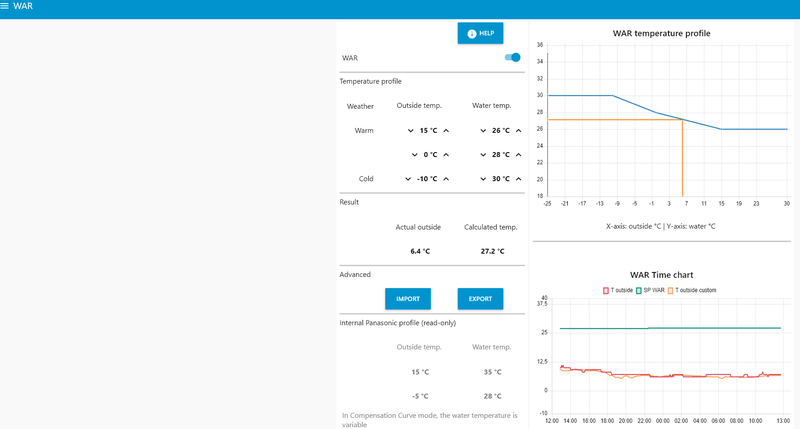The image size is (800, 429).
Task: Click the 27.2 °C calculated temp value
Action: pos(492,251)
